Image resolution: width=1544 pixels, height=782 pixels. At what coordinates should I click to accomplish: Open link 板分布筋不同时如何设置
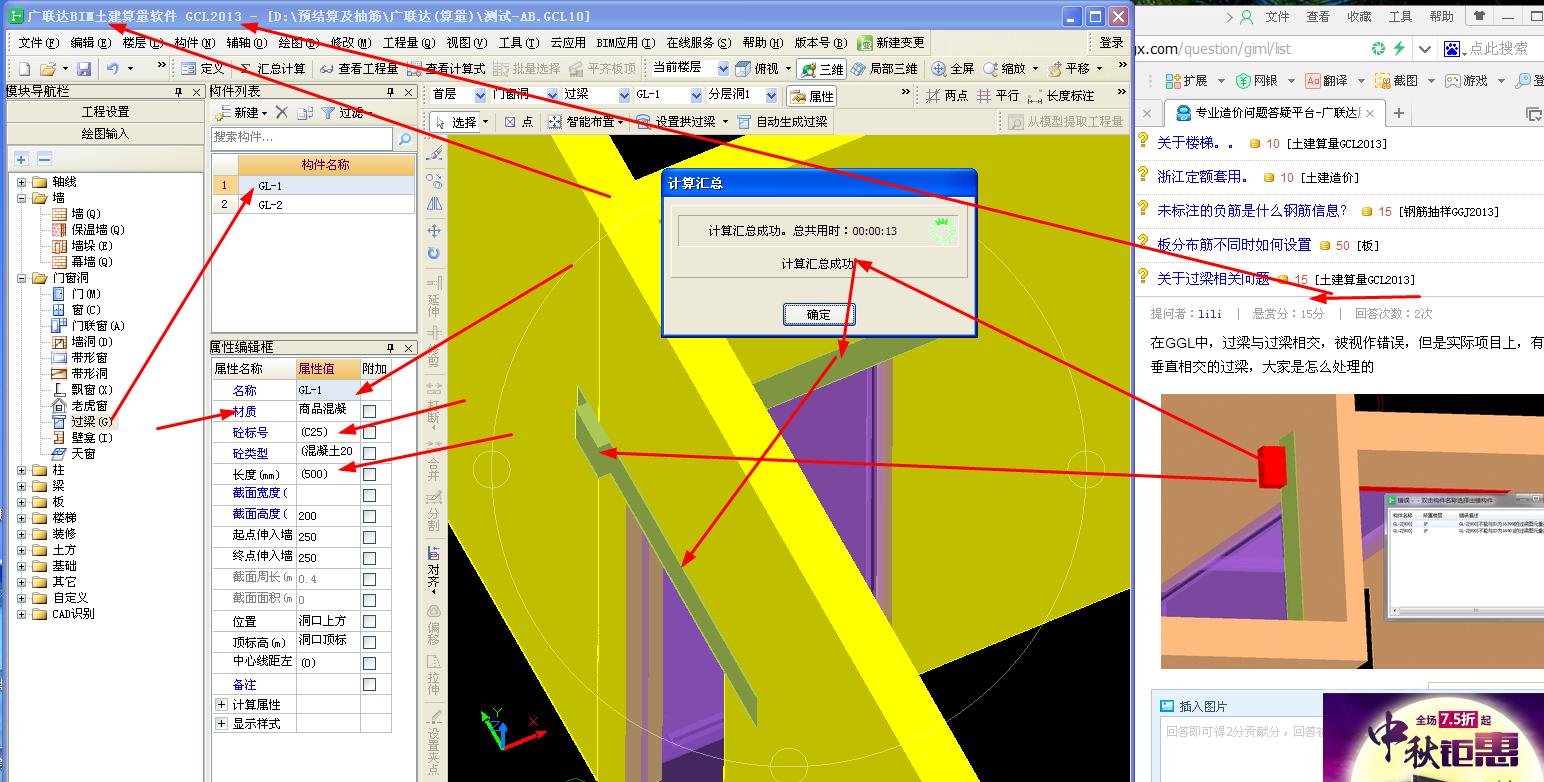click(x=1234, y=245)
